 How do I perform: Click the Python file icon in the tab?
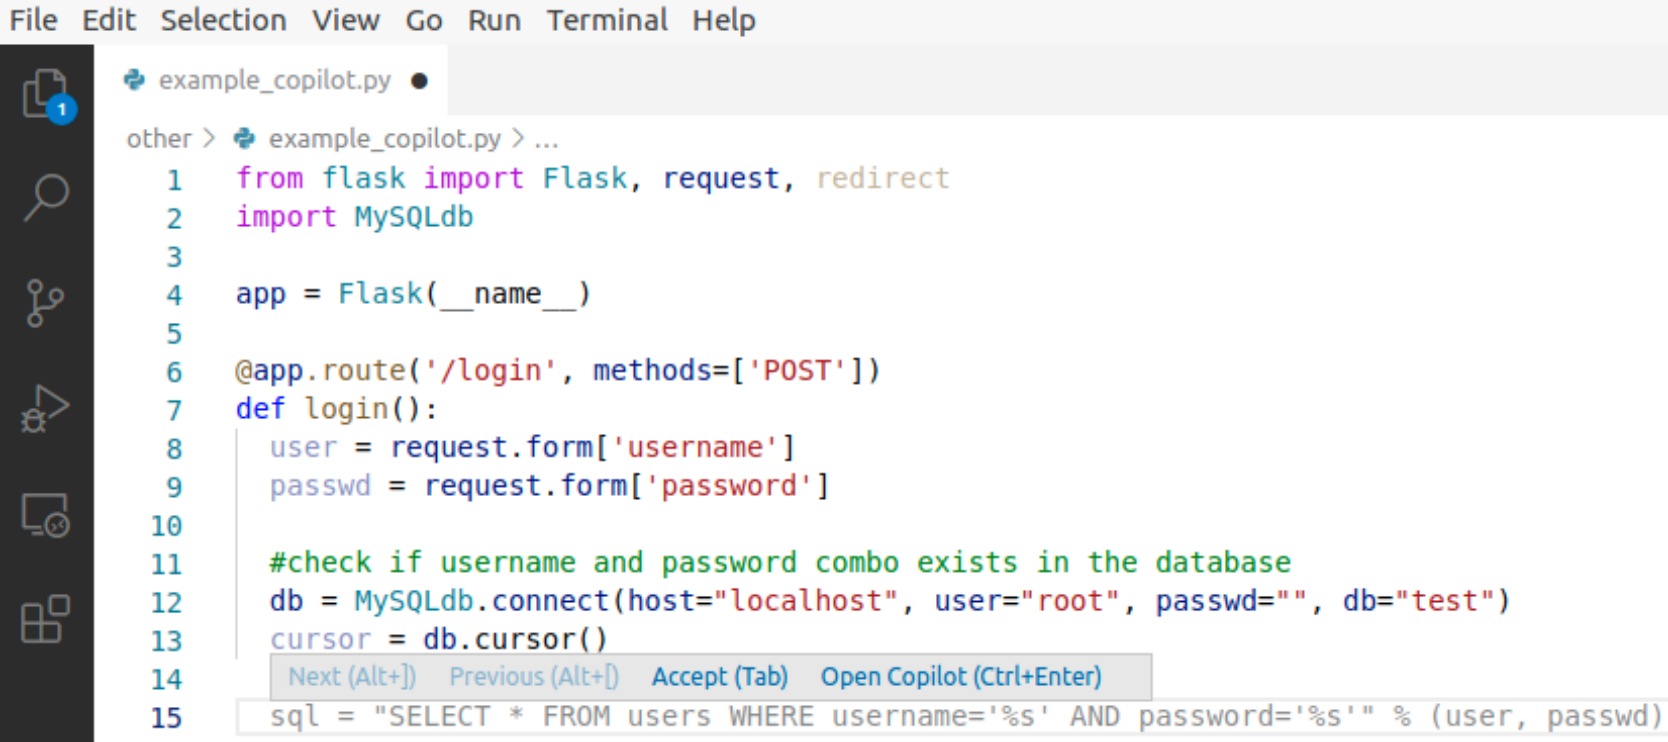[134, 80]
